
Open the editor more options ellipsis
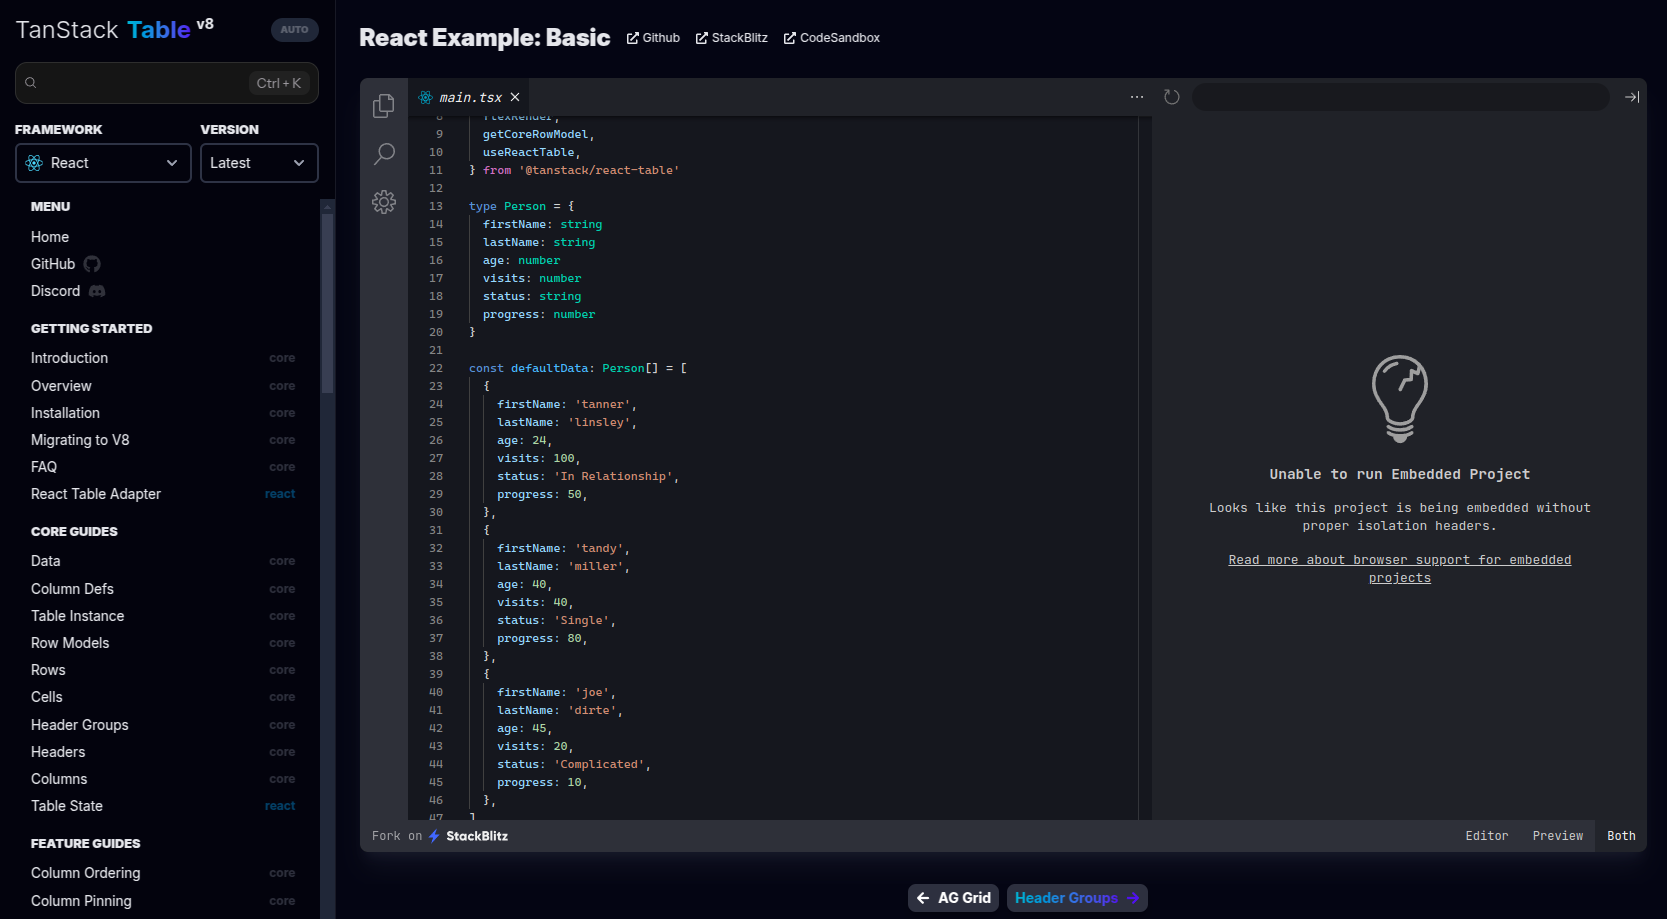(x=1137, y=97)
